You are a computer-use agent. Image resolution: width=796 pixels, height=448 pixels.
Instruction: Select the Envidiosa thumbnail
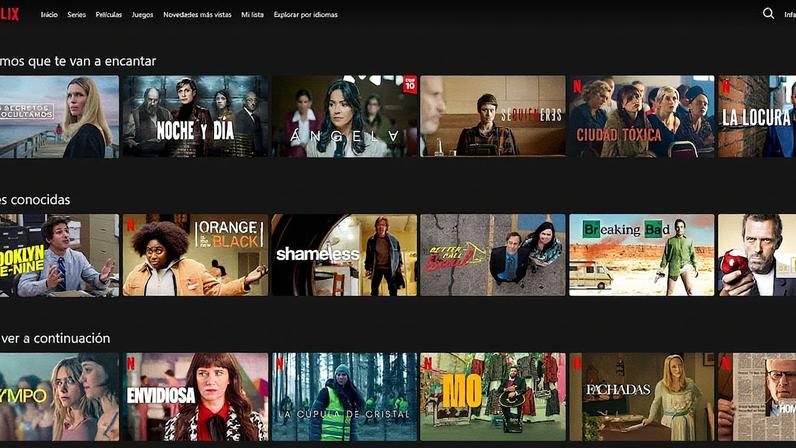(x=195, y=397)
